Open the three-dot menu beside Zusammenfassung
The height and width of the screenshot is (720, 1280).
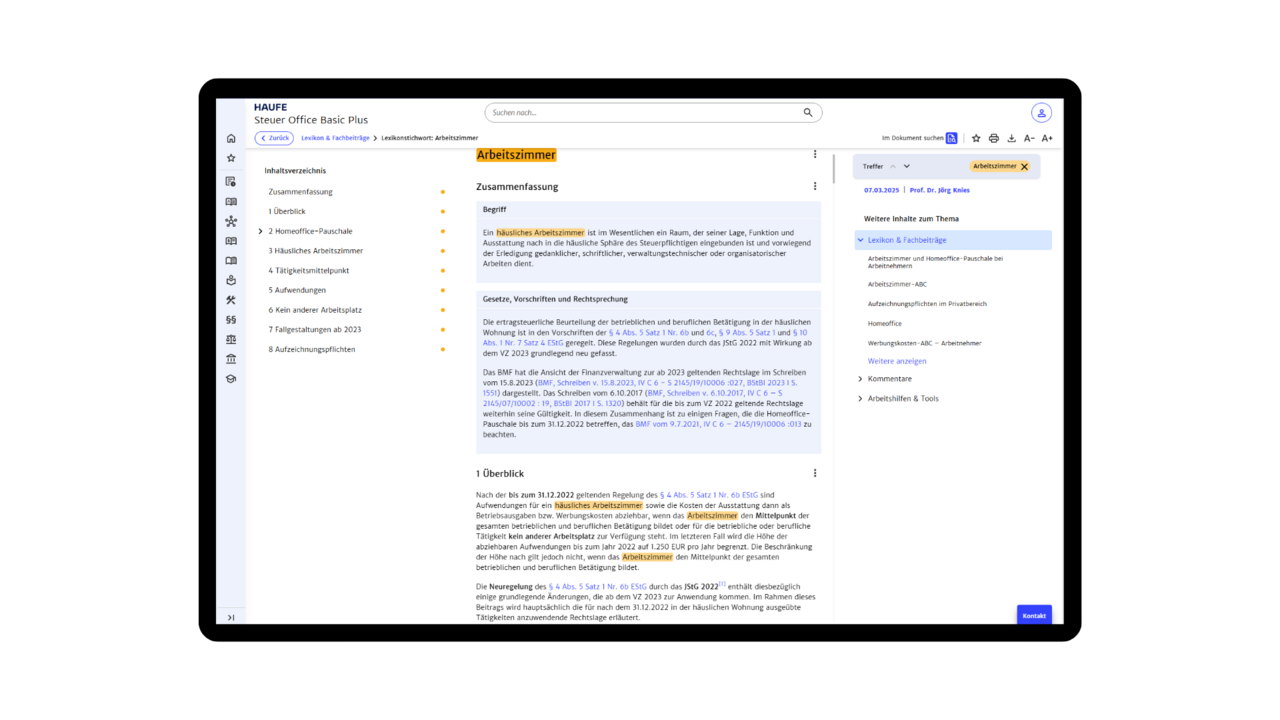815,186
